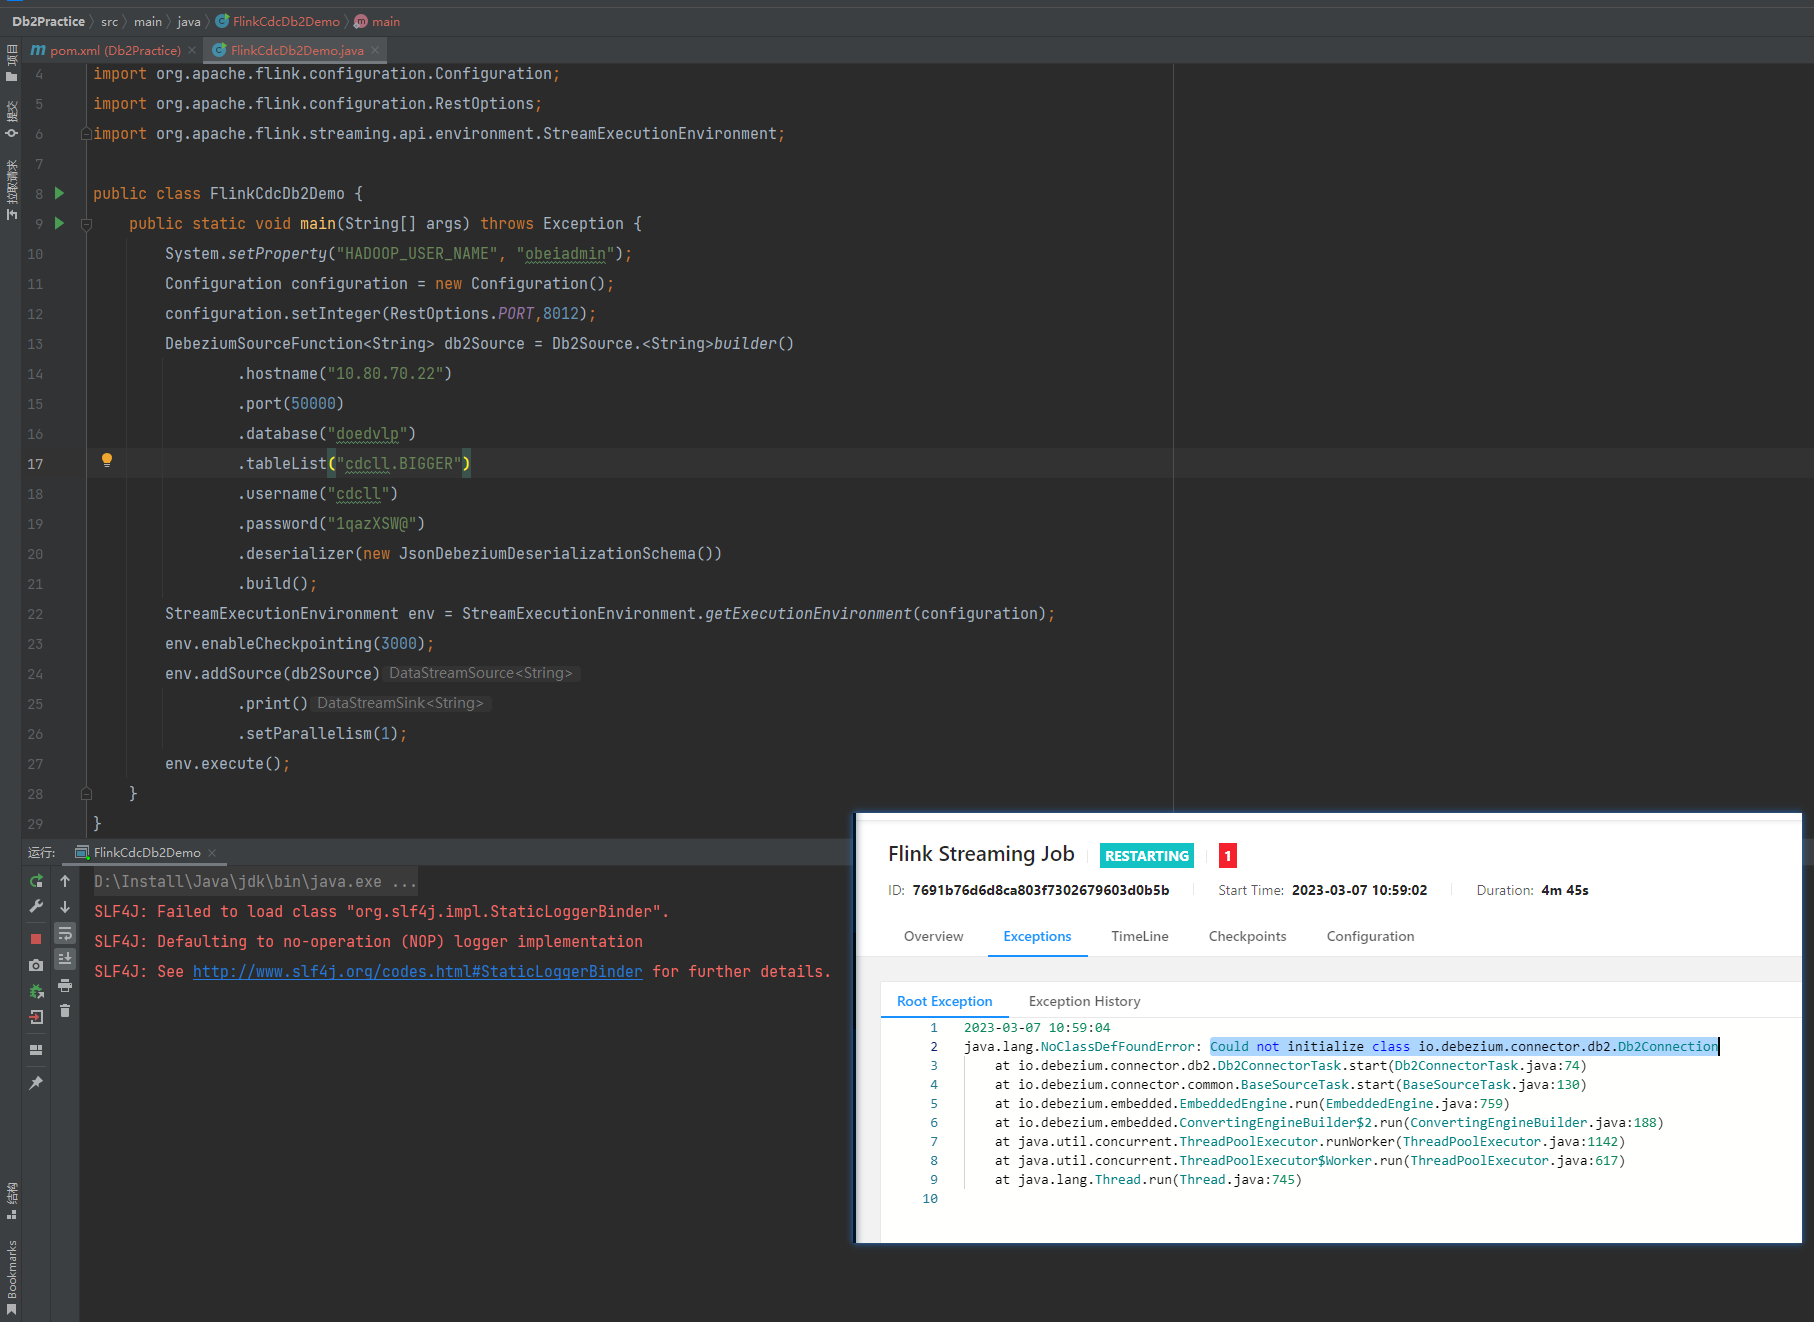Select FlinkCdcDb2Demo tab in Run panel
Screen dimensions: 1814x1322
(147, 853)
